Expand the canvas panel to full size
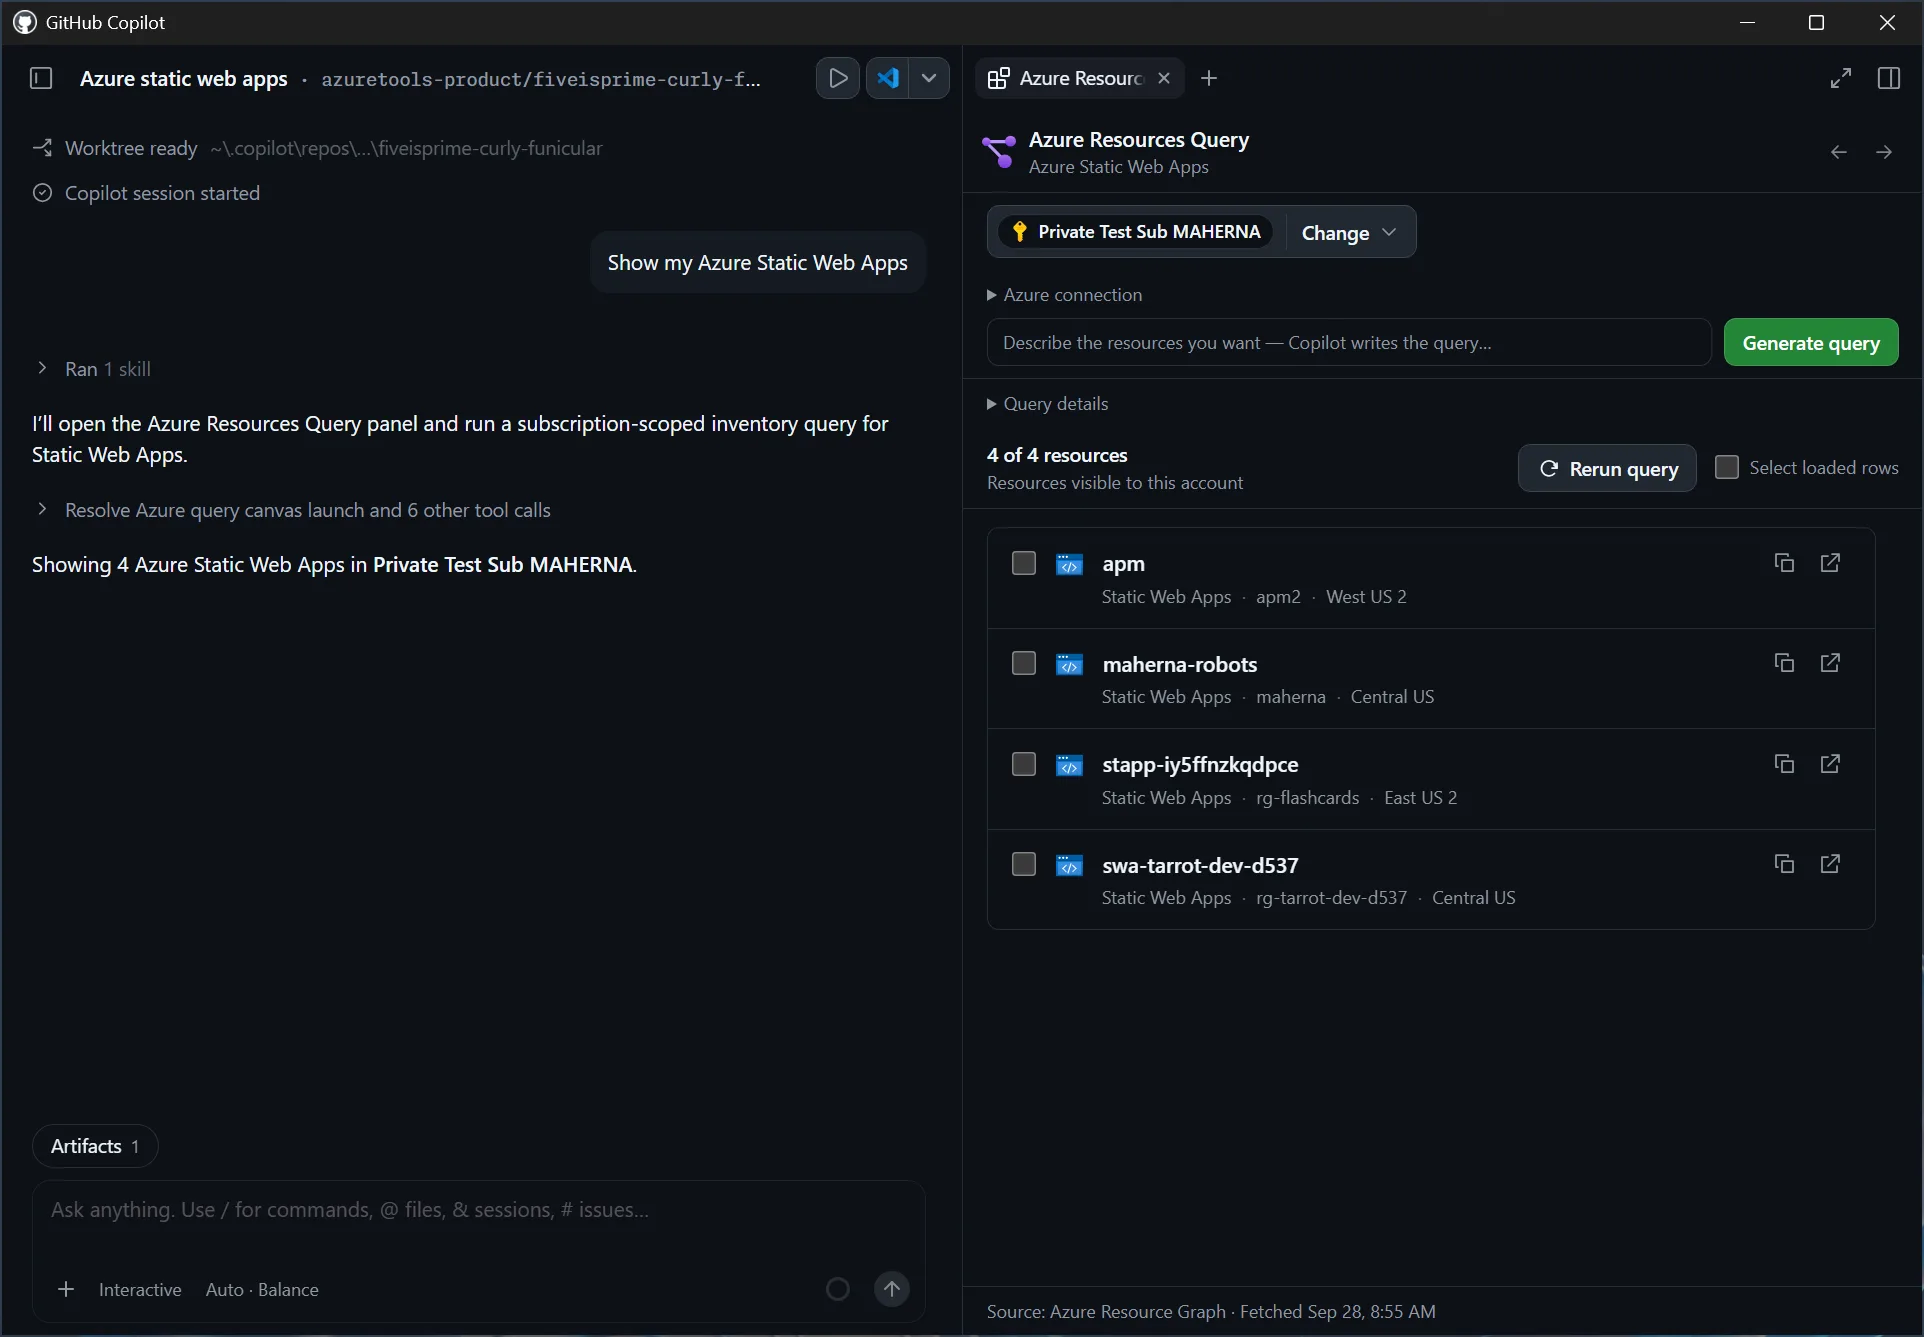The width and height of the screenshot is (1924, 1337). coord(1841,78)
